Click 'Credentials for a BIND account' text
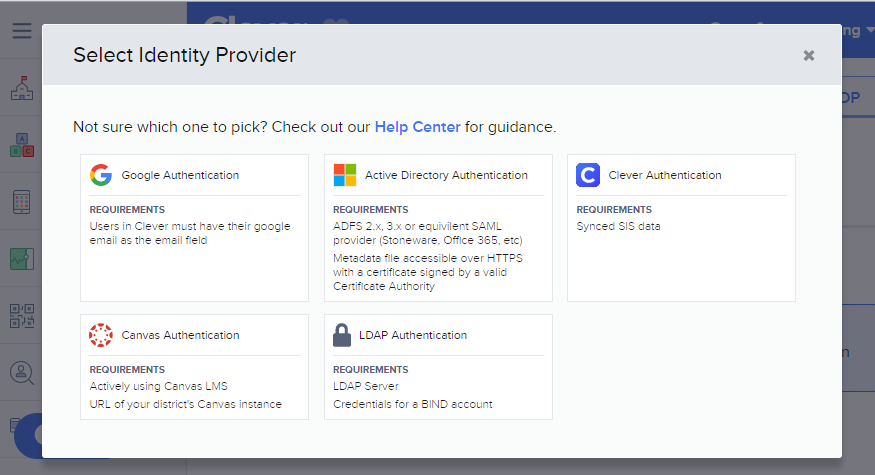 pos(412,404)
